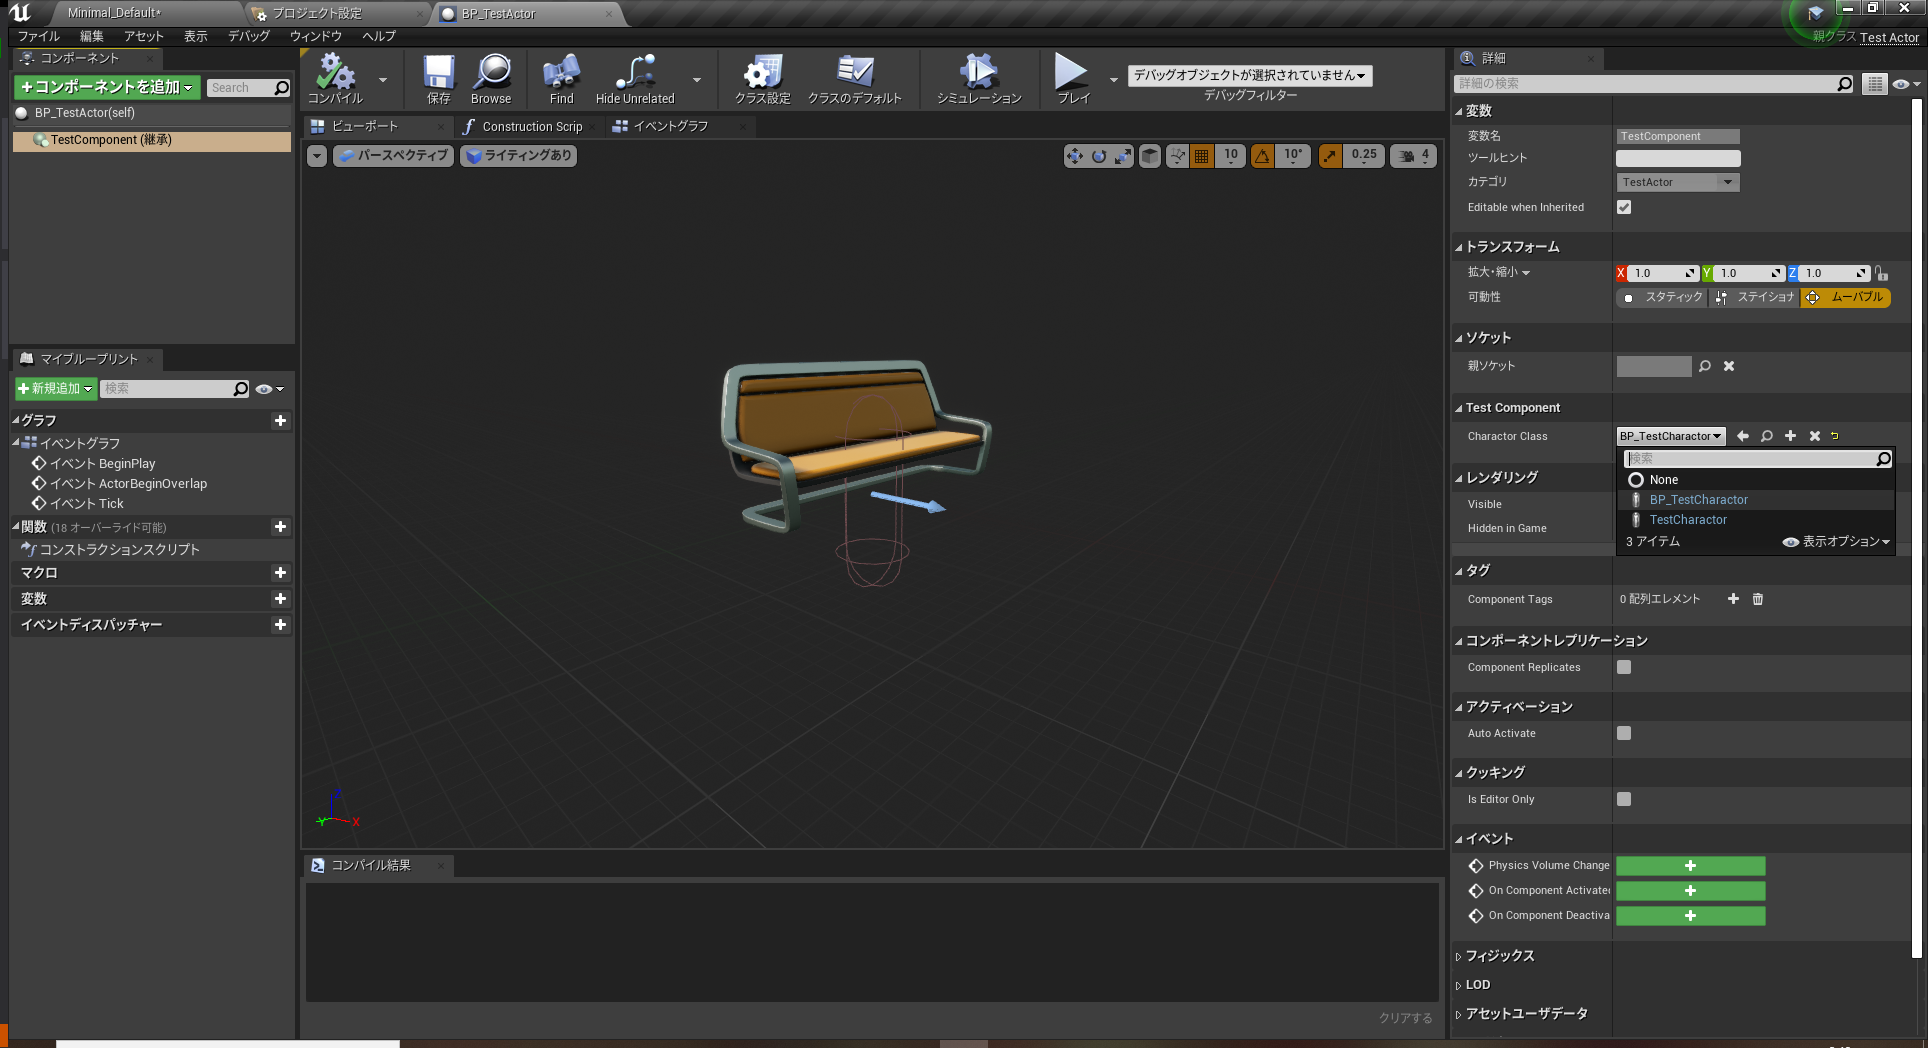This screenshot has width=1928, height=1048.
Task: Select TestCharactor in class list
Action: [1688, 520]
